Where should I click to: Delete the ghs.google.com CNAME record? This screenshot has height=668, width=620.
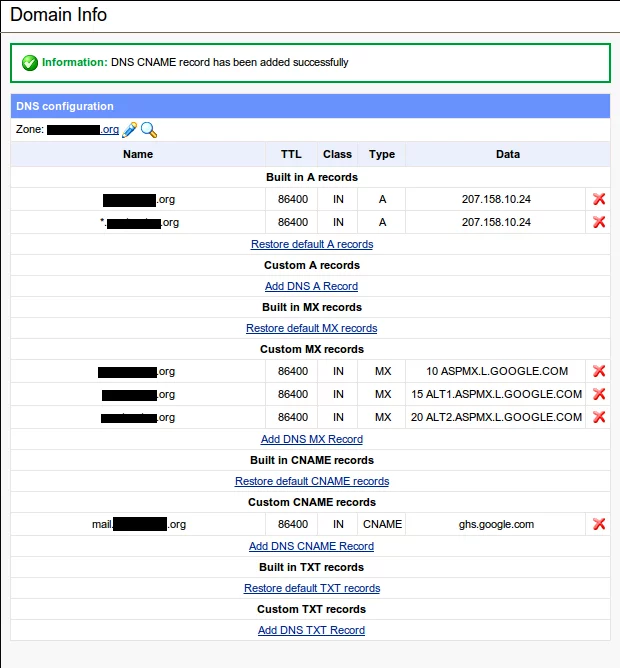(x=599, y=524)
